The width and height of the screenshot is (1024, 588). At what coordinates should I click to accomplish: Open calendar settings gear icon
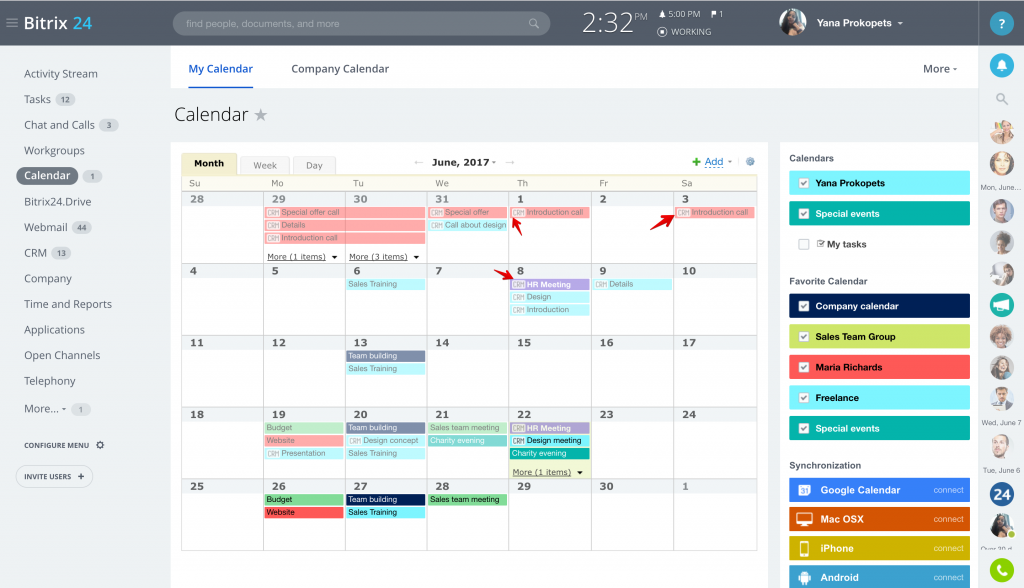(x=750, y=161)
